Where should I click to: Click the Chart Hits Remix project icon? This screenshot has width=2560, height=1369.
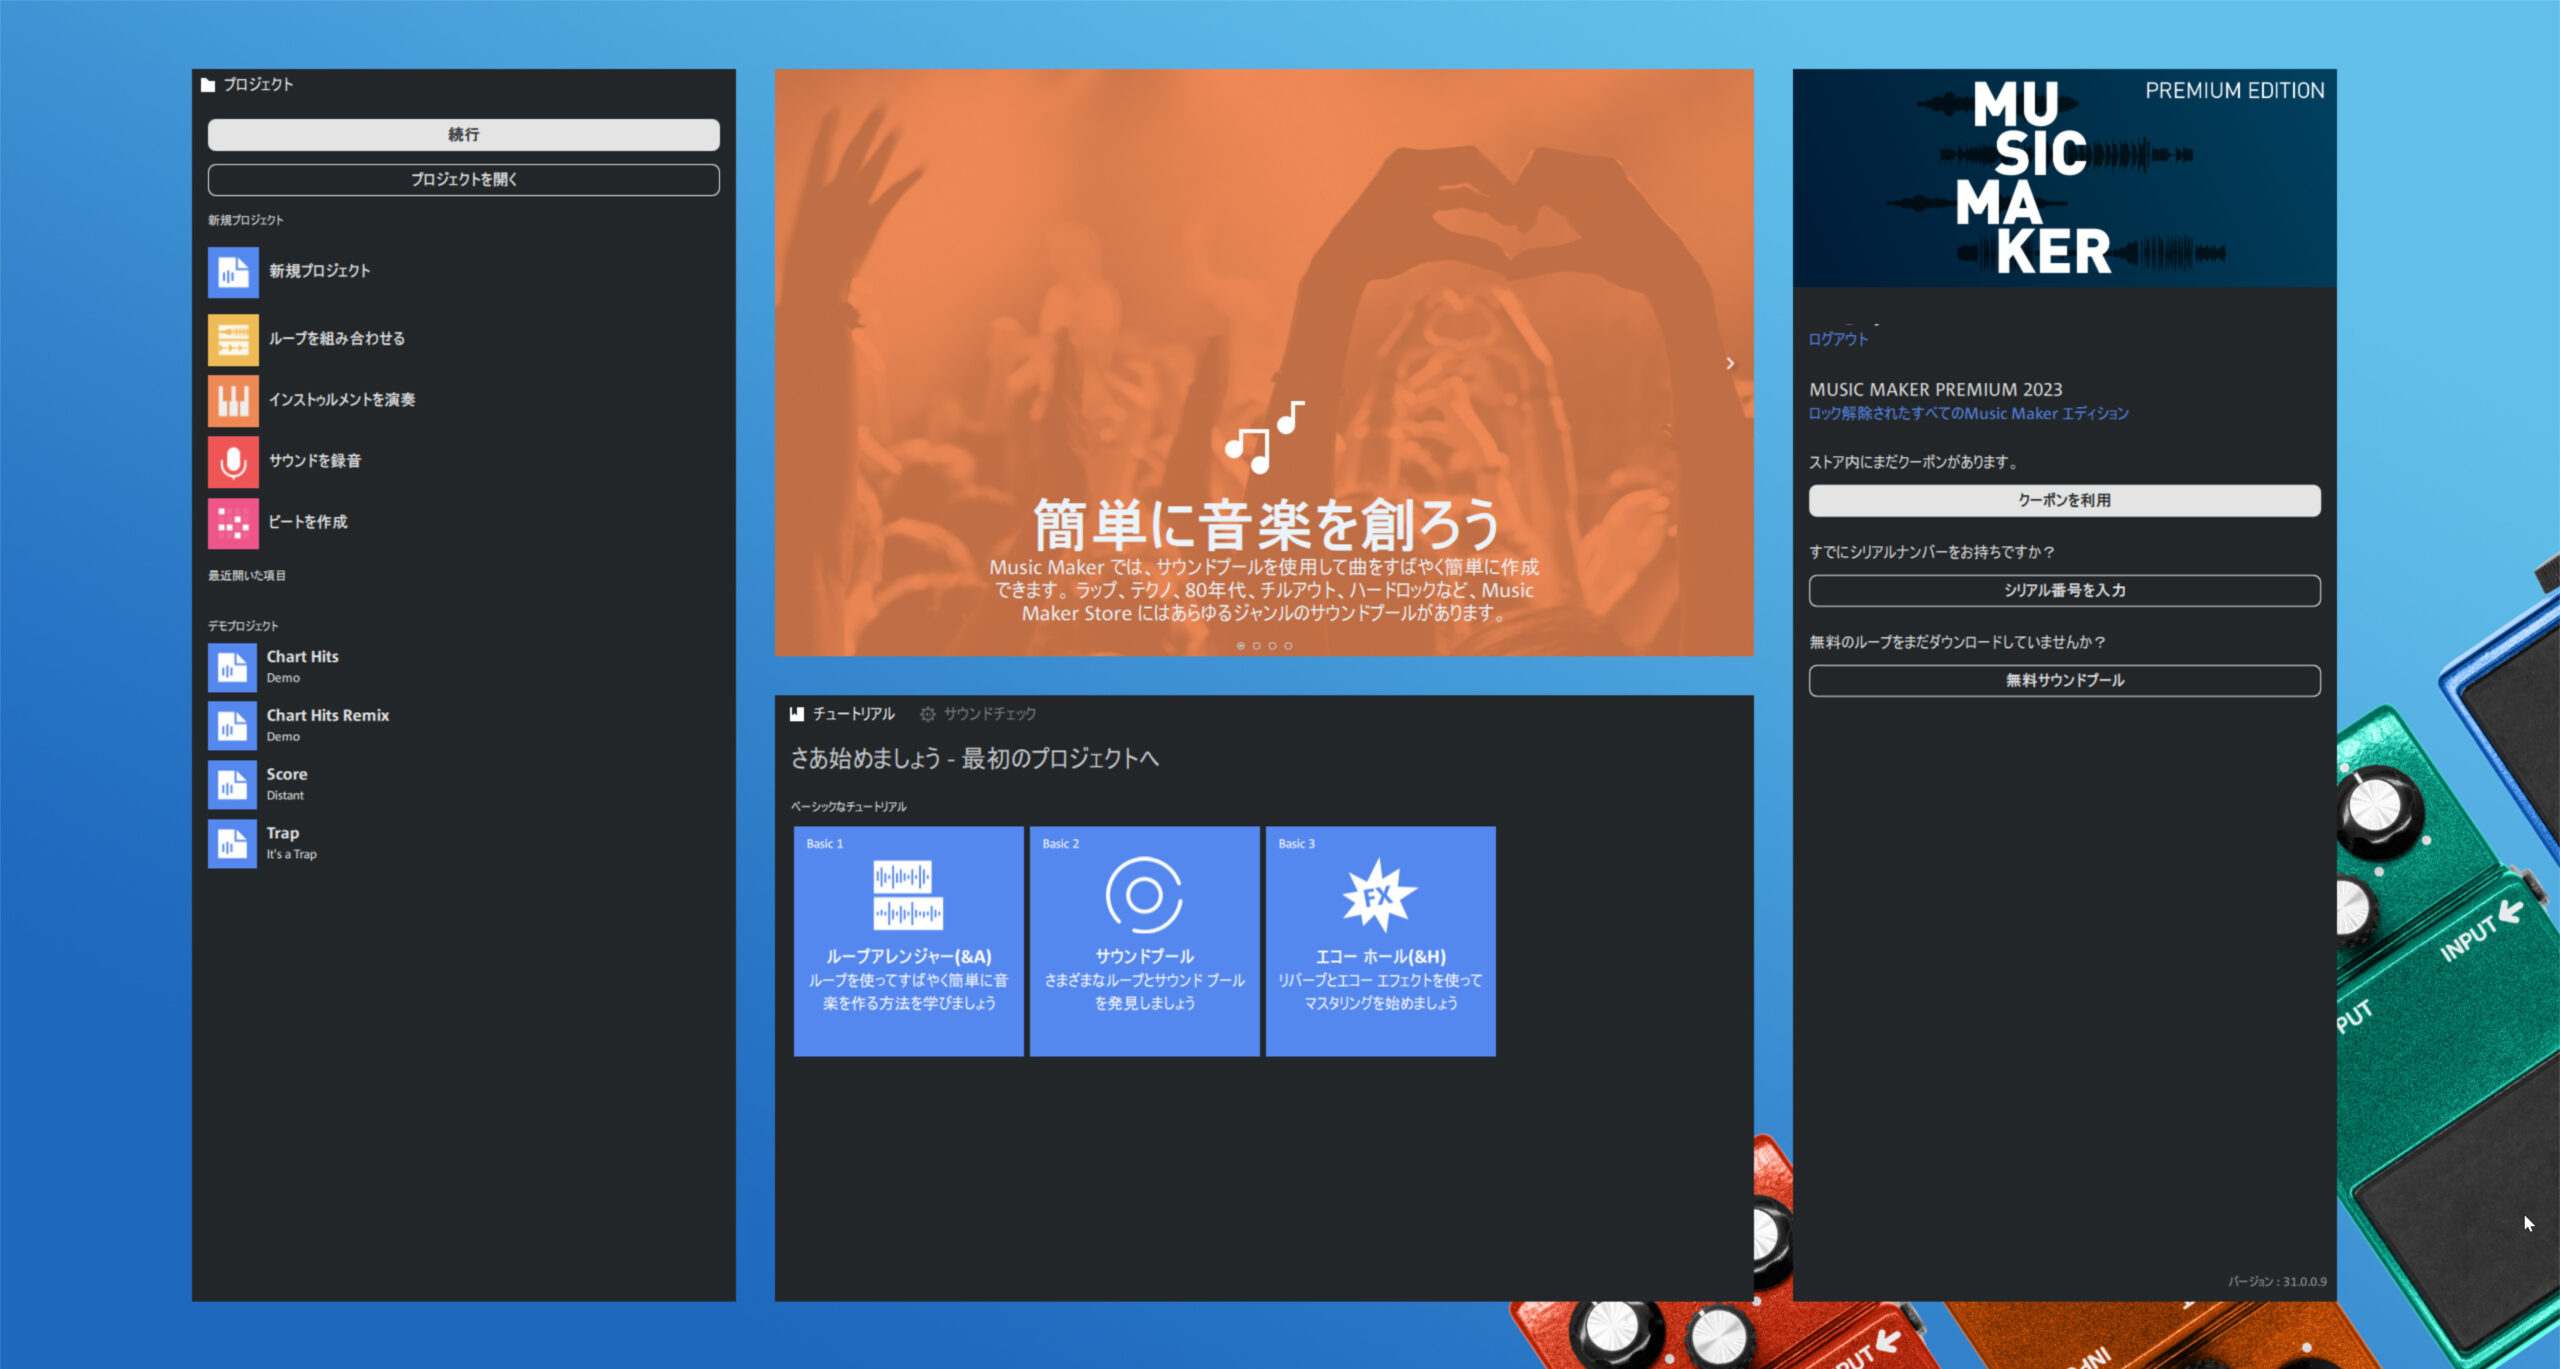tap(232, 726)
